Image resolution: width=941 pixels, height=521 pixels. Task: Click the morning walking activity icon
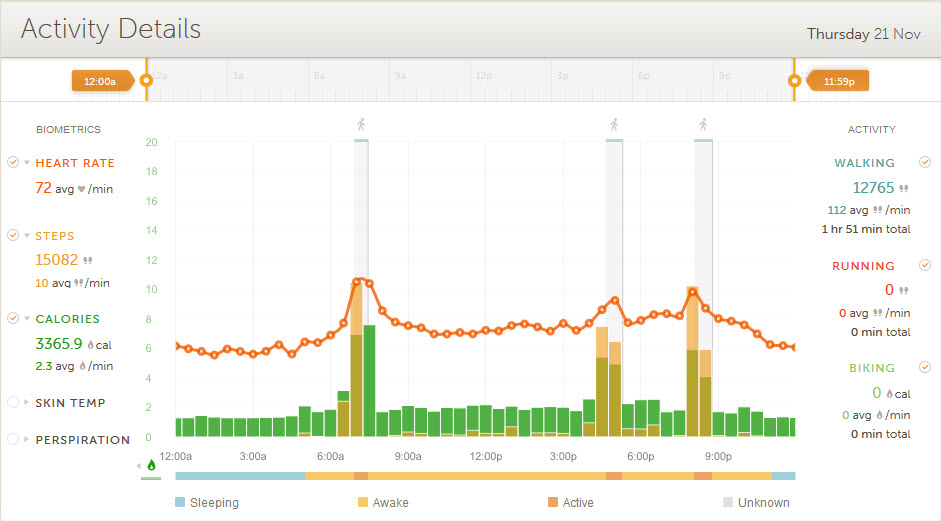(361, 125)
